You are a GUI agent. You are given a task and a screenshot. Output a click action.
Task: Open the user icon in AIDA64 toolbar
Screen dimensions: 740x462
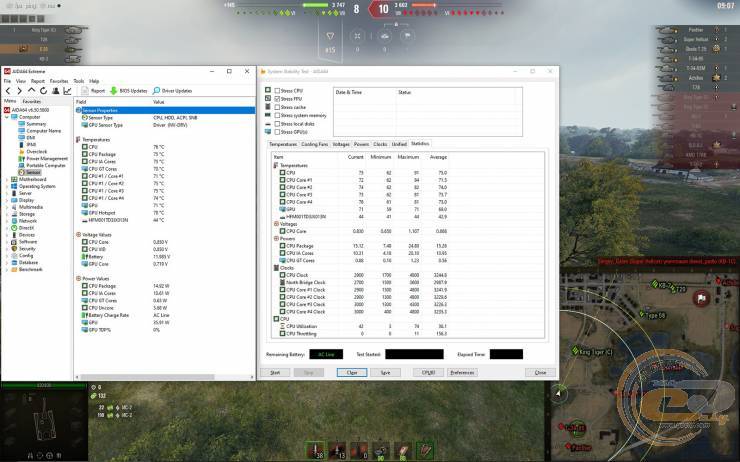pyautogui.click(x=56, y=91)
